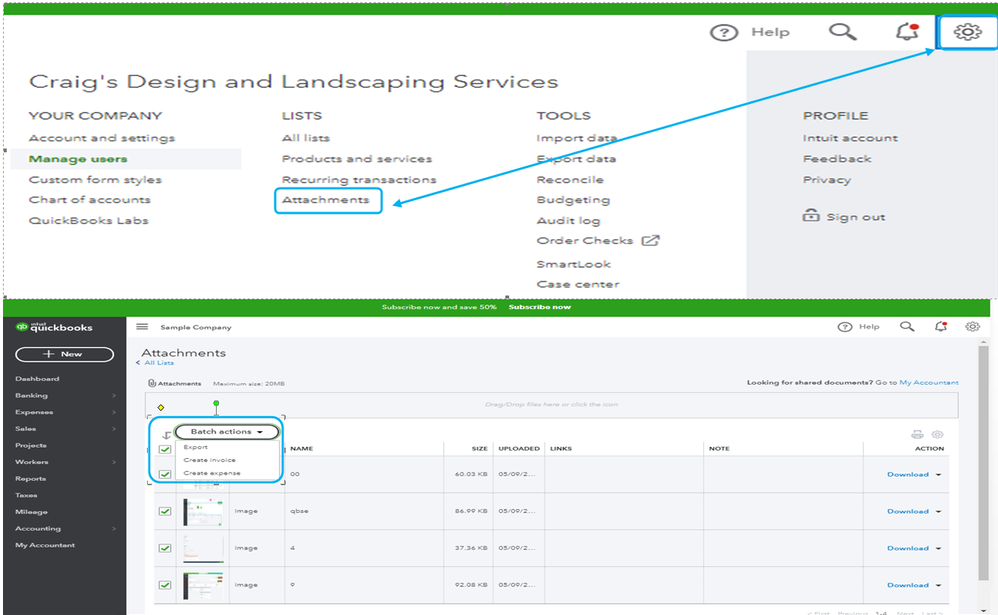Uncheck the checkbox for attachment 00
This screenshot has height=615, width=998.
[x=165, y=474]
